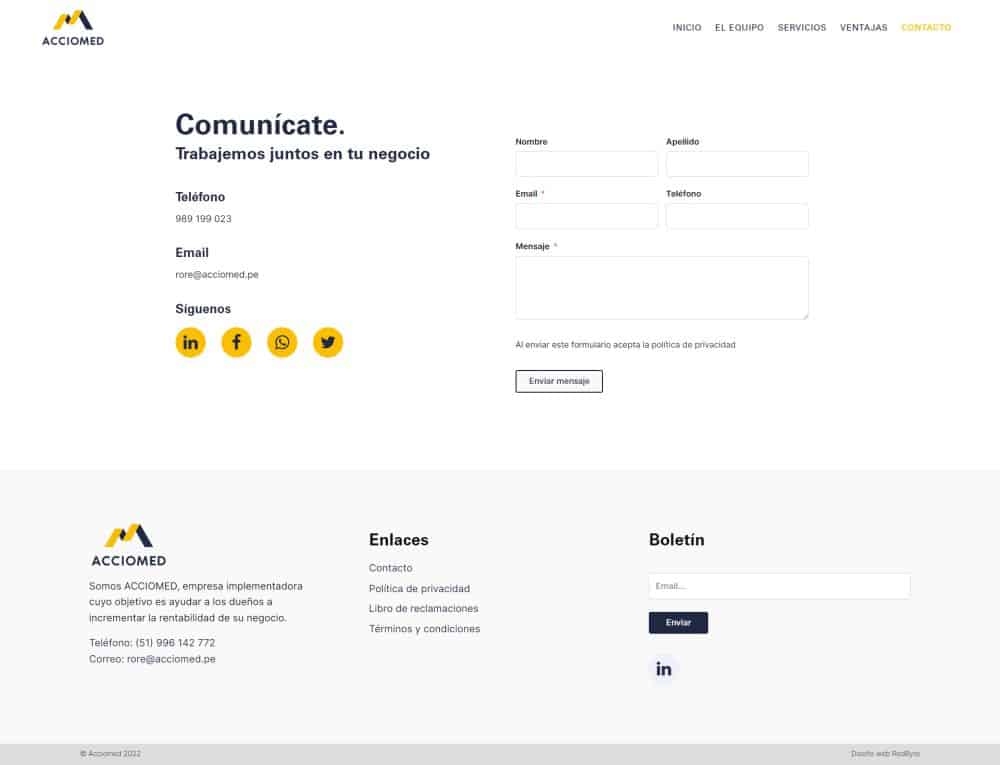Open the Política de privacidad footer link
The height and width of the screenshot is (765, 1000).
pyautogui.click(x=419, y=589)
